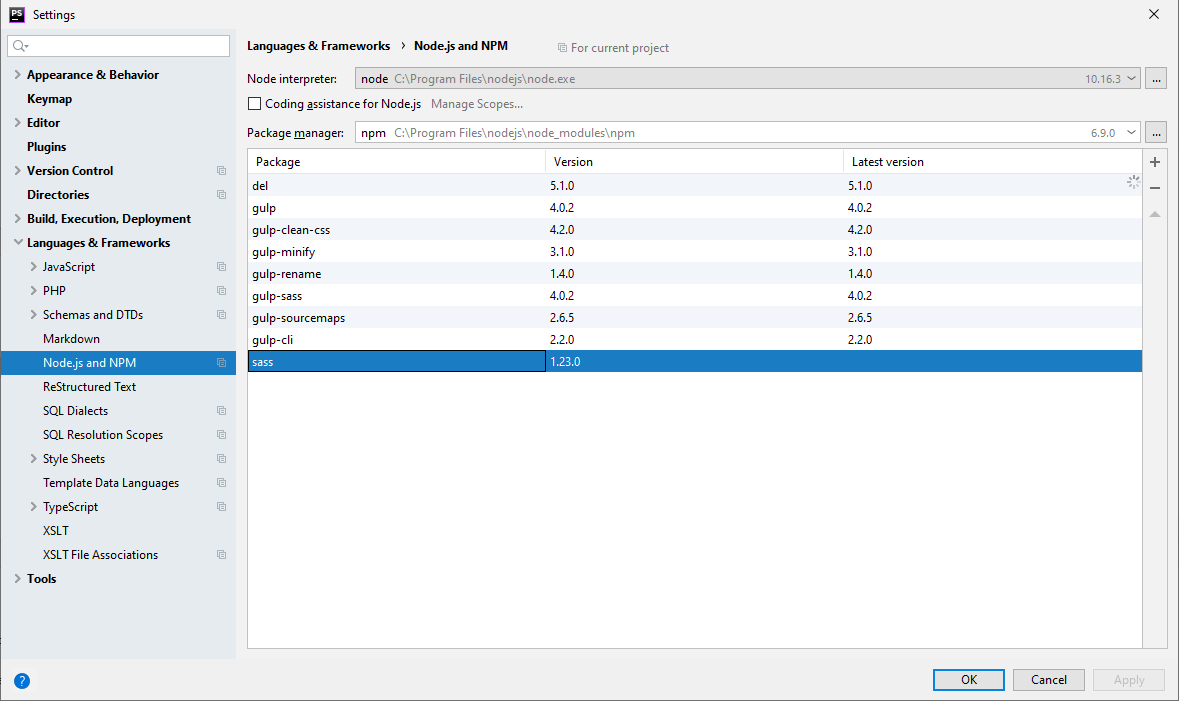The image size is (1179, 701).
Task: Click inside the settings search field
Action: [x=118, y=46]
